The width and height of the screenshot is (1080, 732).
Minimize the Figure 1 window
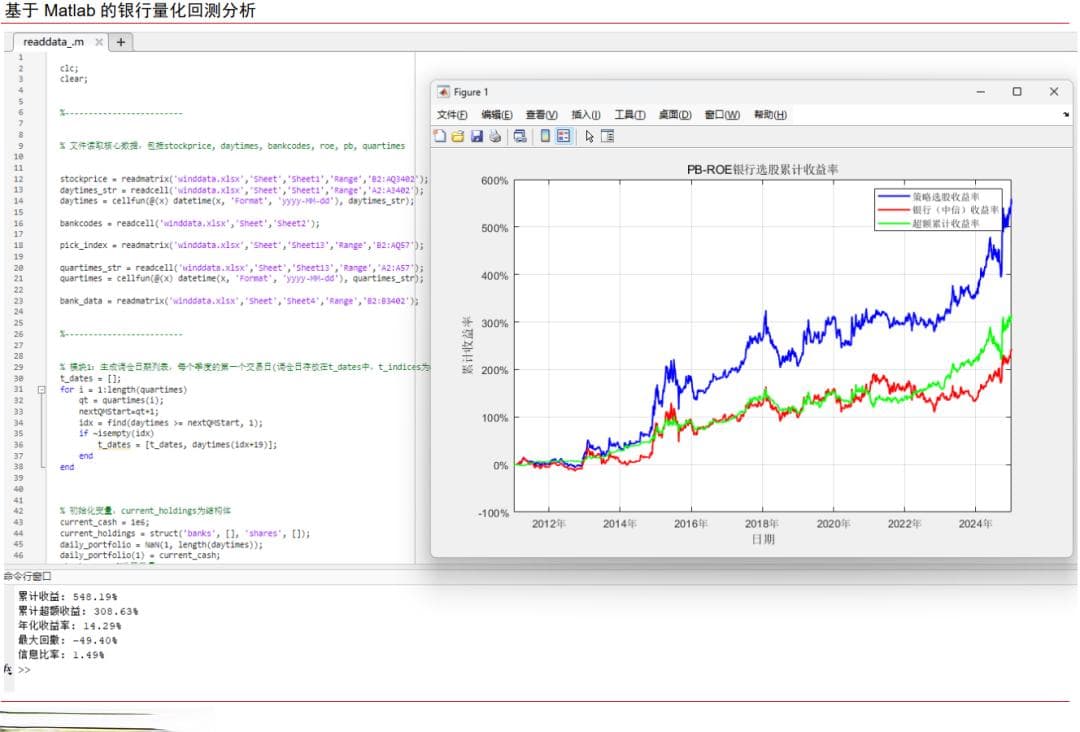[981, 92]
